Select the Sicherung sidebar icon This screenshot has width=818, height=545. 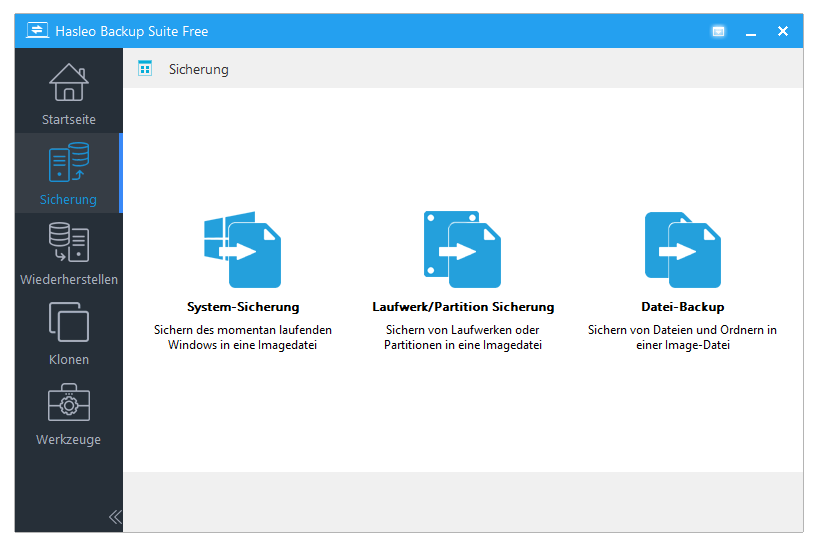pyautogui.click(x=68, y=162)
